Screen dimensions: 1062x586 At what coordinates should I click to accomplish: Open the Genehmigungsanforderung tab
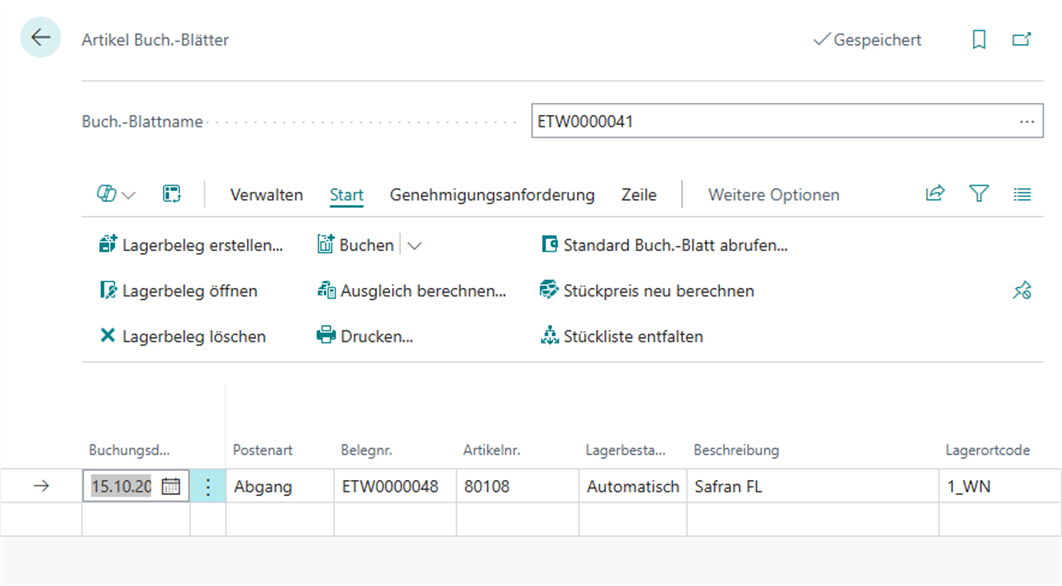click(x=492, y=195)
